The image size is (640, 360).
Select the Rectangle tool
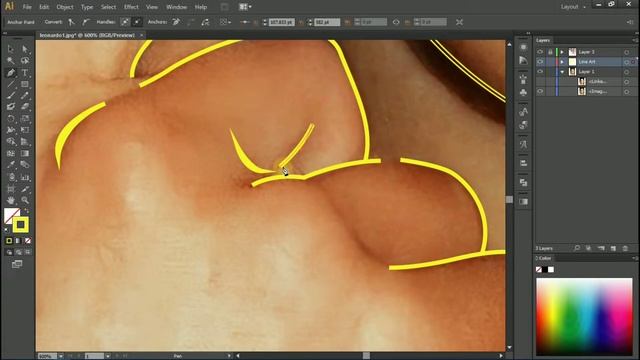tap(25, 84)
